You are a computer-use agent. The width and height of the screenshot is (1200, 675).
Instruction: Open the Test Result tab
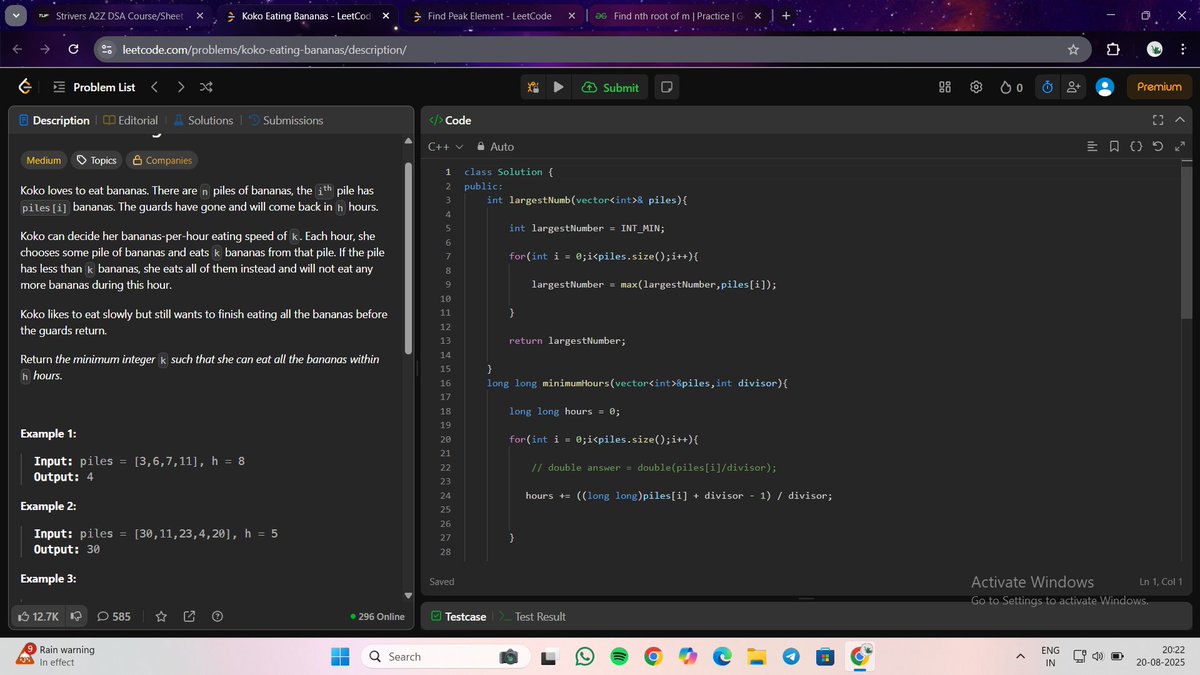(532, 616)
